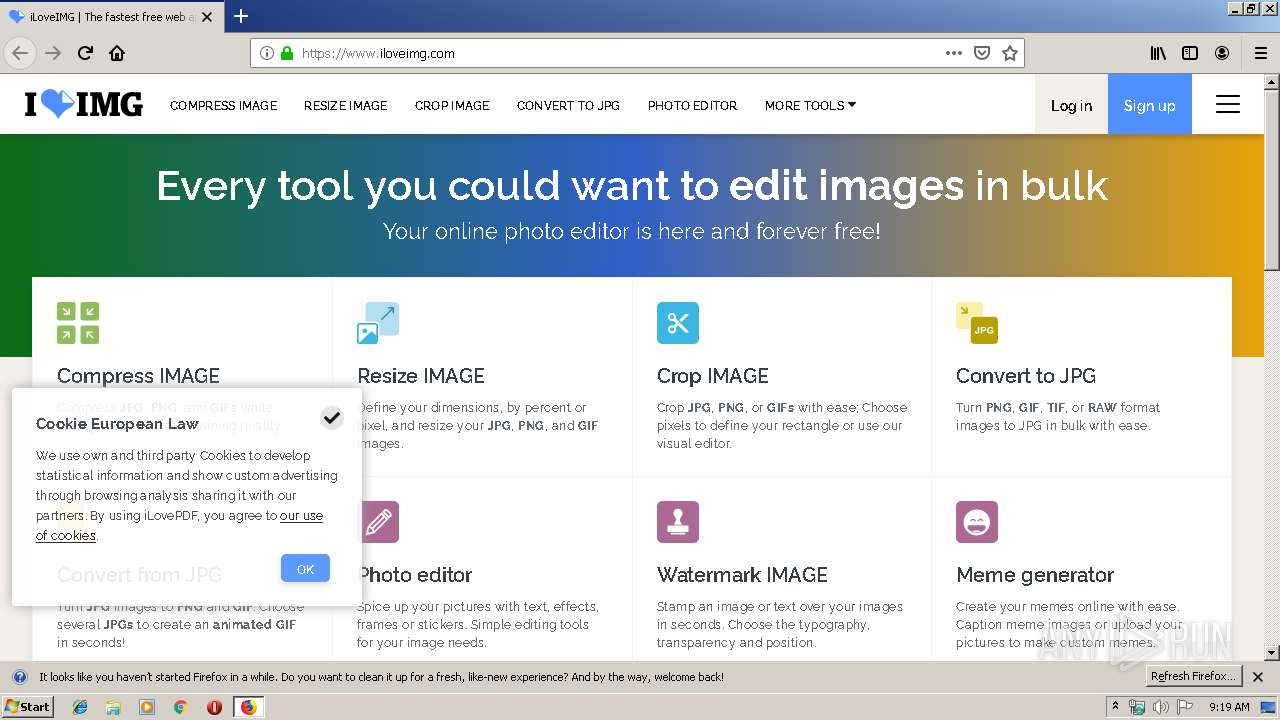The width and height of the screenshot is (1280, 720).
Task: Click the Watermark IMAGE title
Action: click(742, 575)
